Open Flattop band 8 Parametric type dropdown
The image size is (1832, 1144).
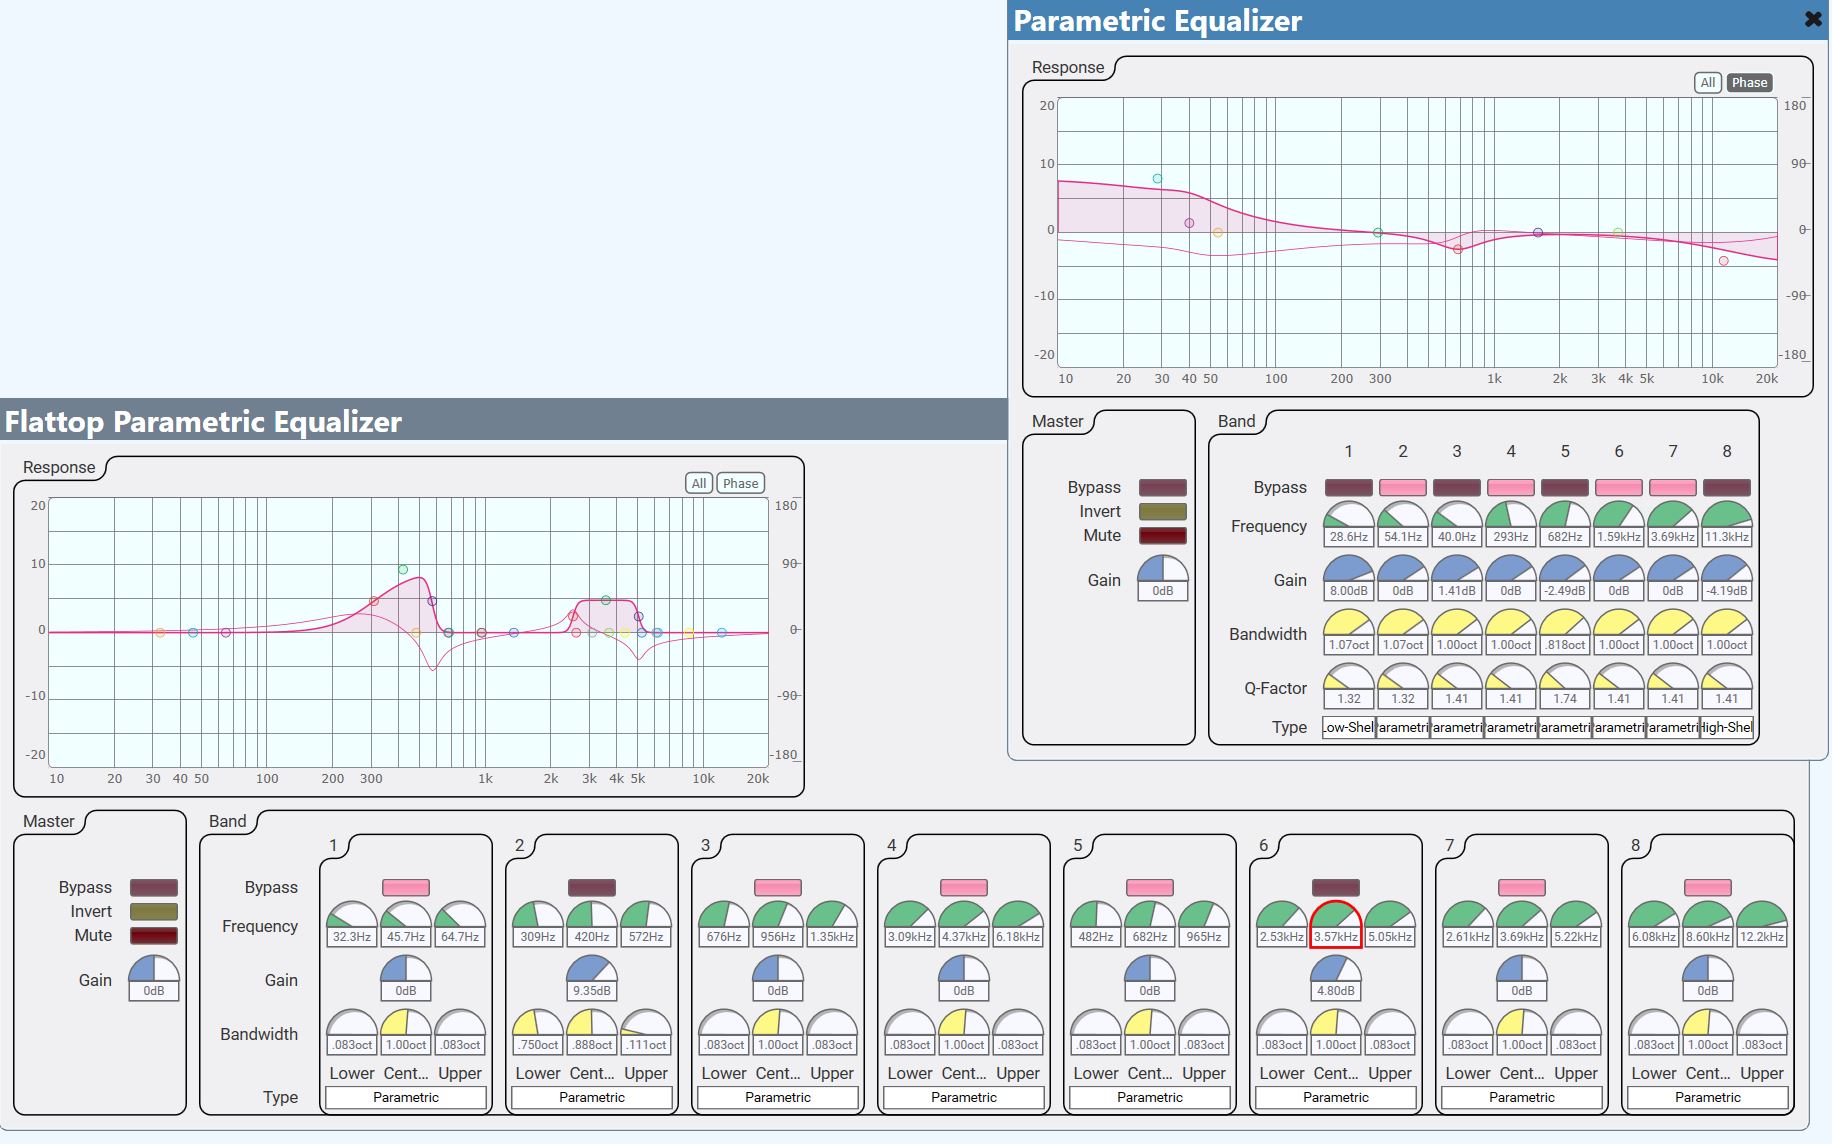[x=1708, y=1097]
